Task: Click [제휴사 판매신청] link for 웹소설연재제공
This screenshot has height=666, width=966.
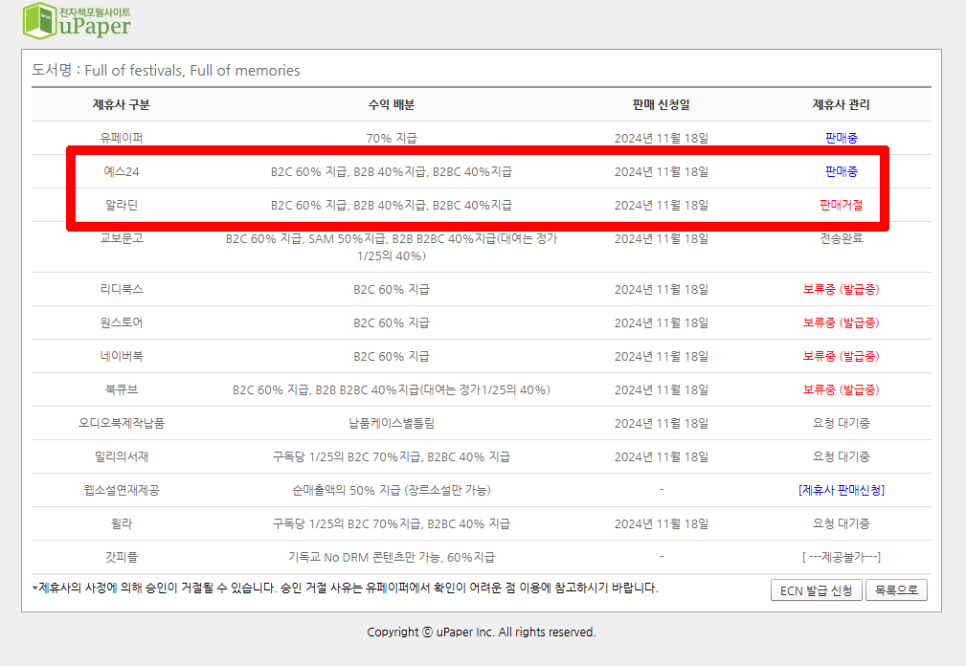Action: [841, 490]
